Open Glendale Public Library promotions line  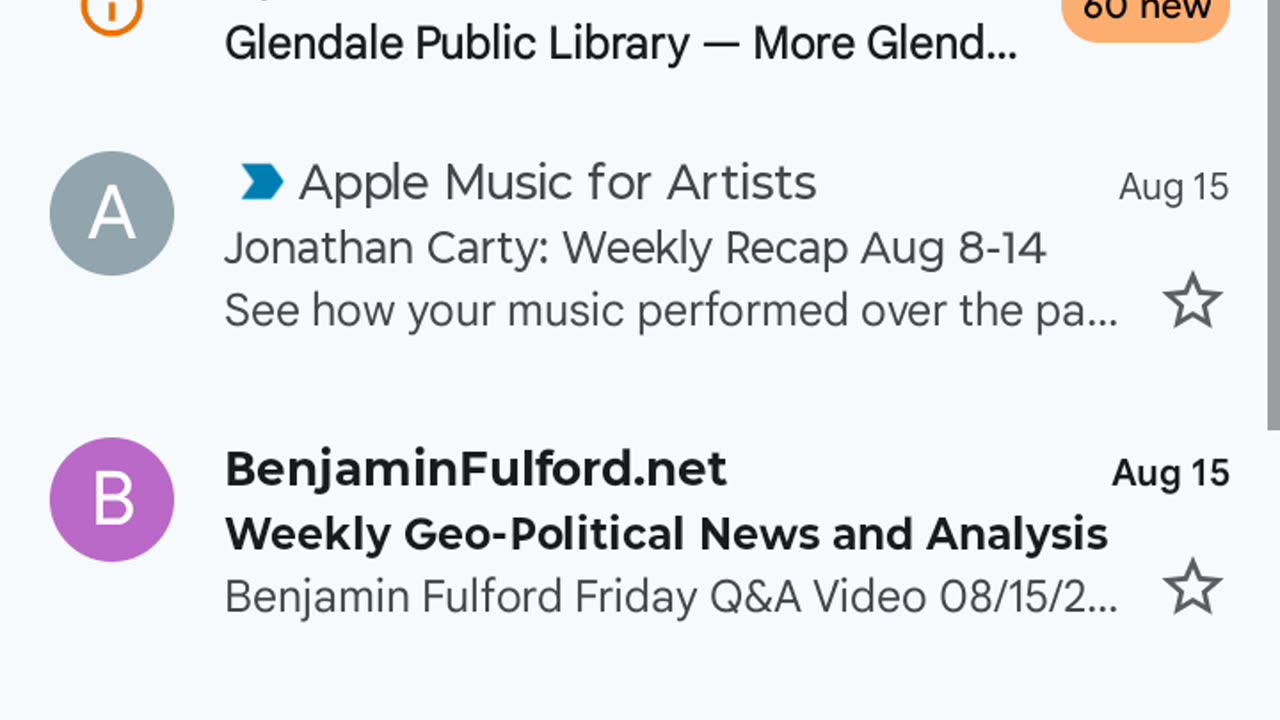[x=620, y=44]
